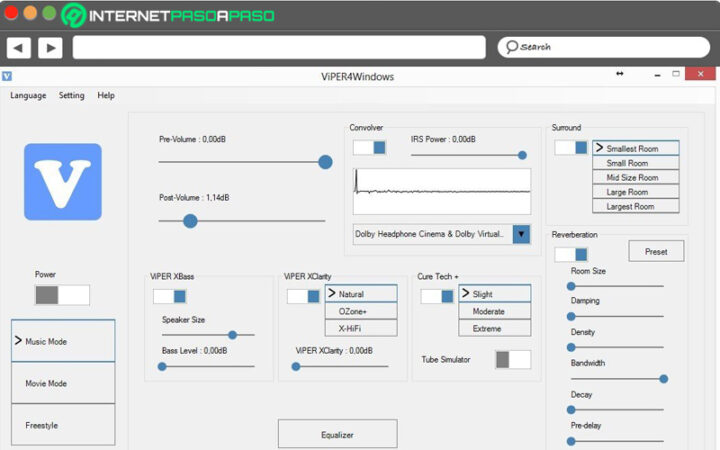Toggle the Convolver switch
The height and width of the screenshot is (450, 720).
pos(369,148)
